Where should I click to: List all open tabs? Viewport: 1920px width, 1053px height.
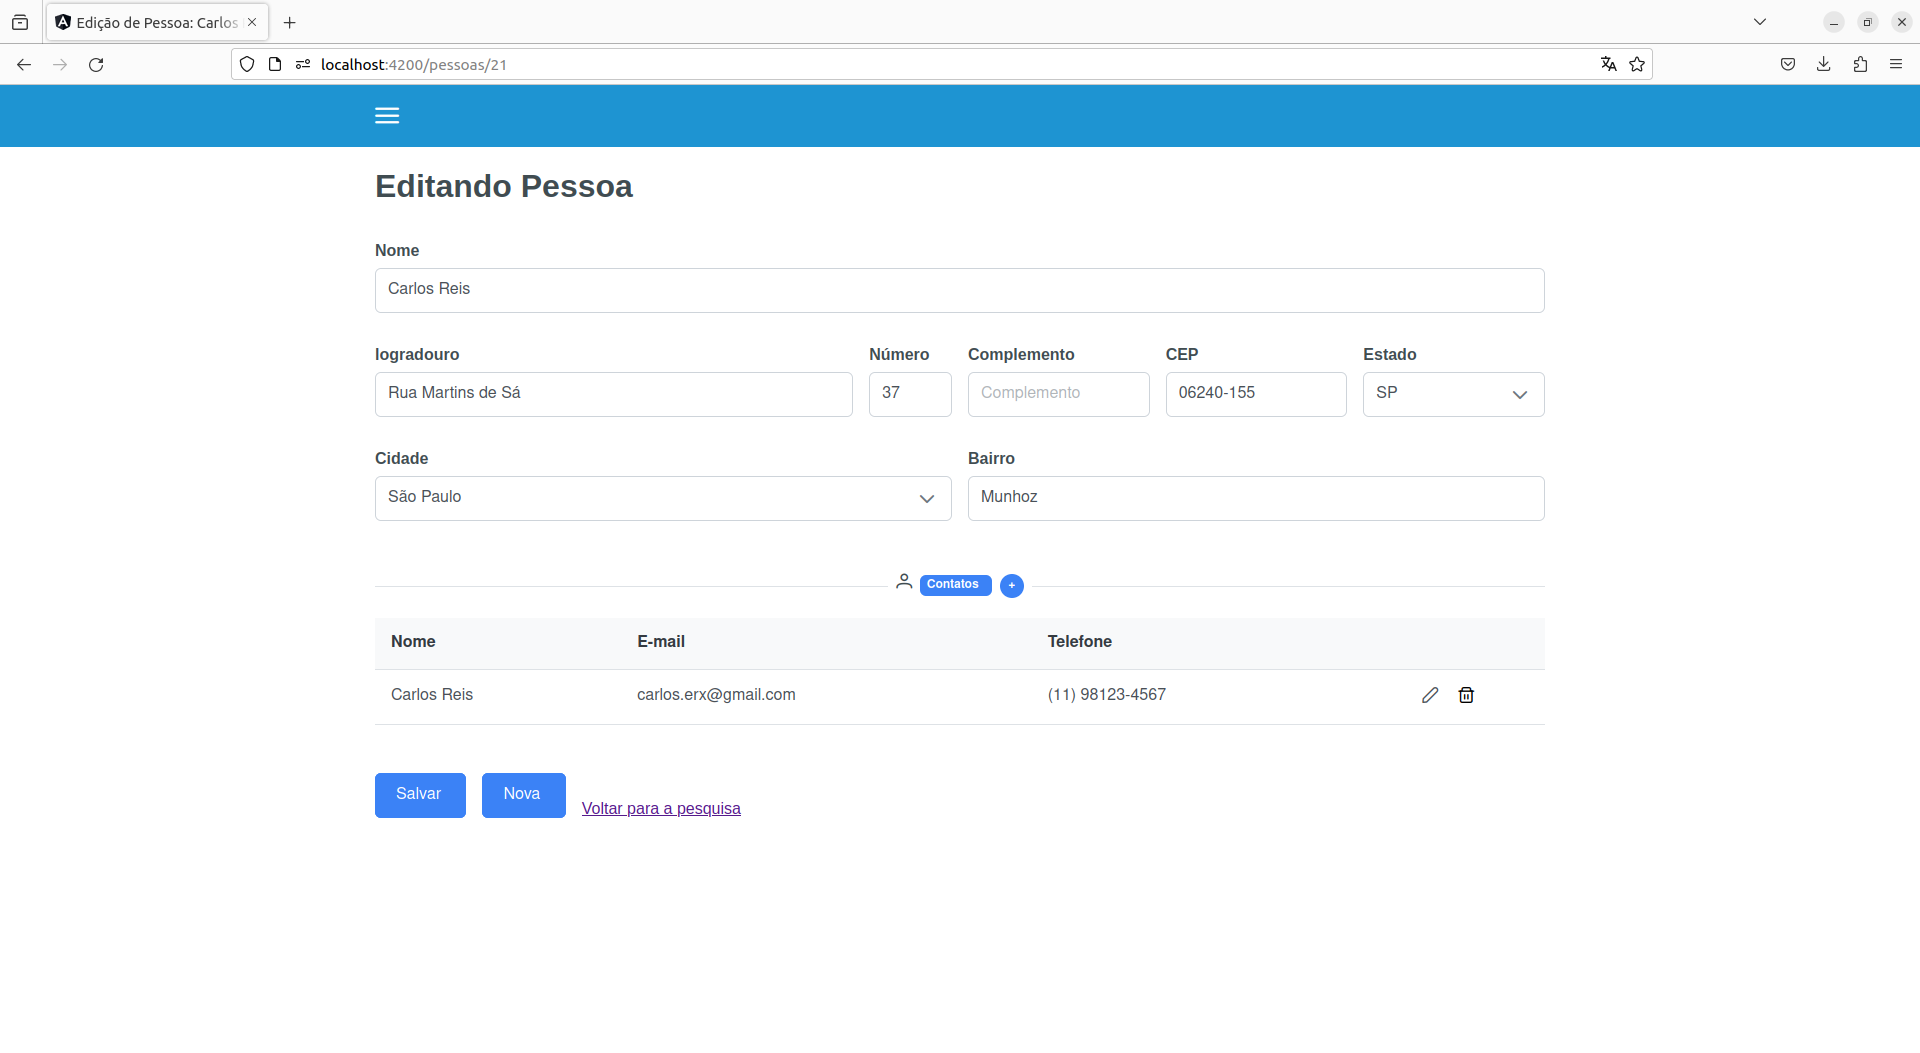[1760, 22]
